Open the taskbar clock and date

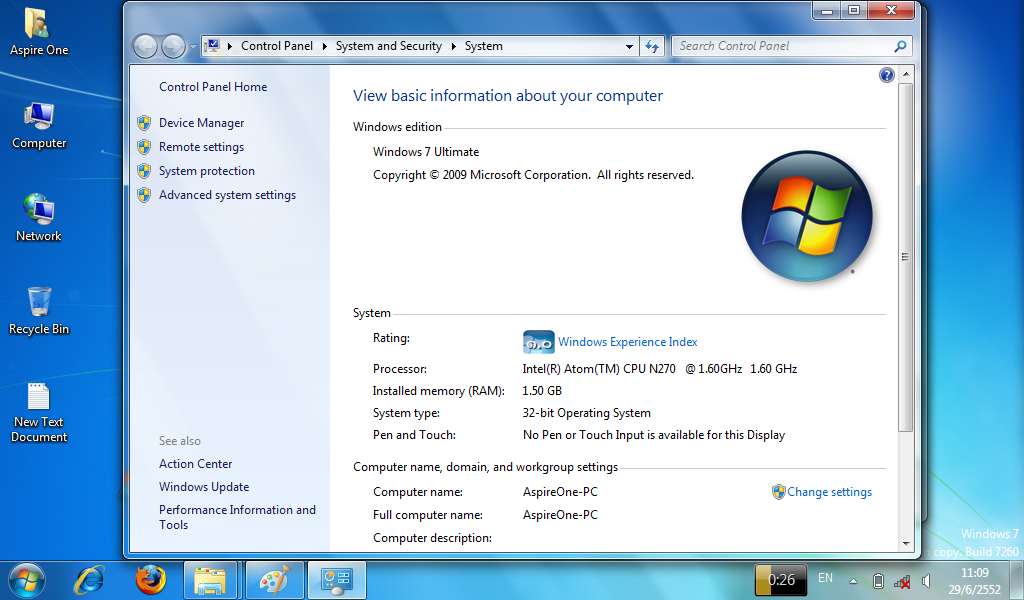point(974,581)
